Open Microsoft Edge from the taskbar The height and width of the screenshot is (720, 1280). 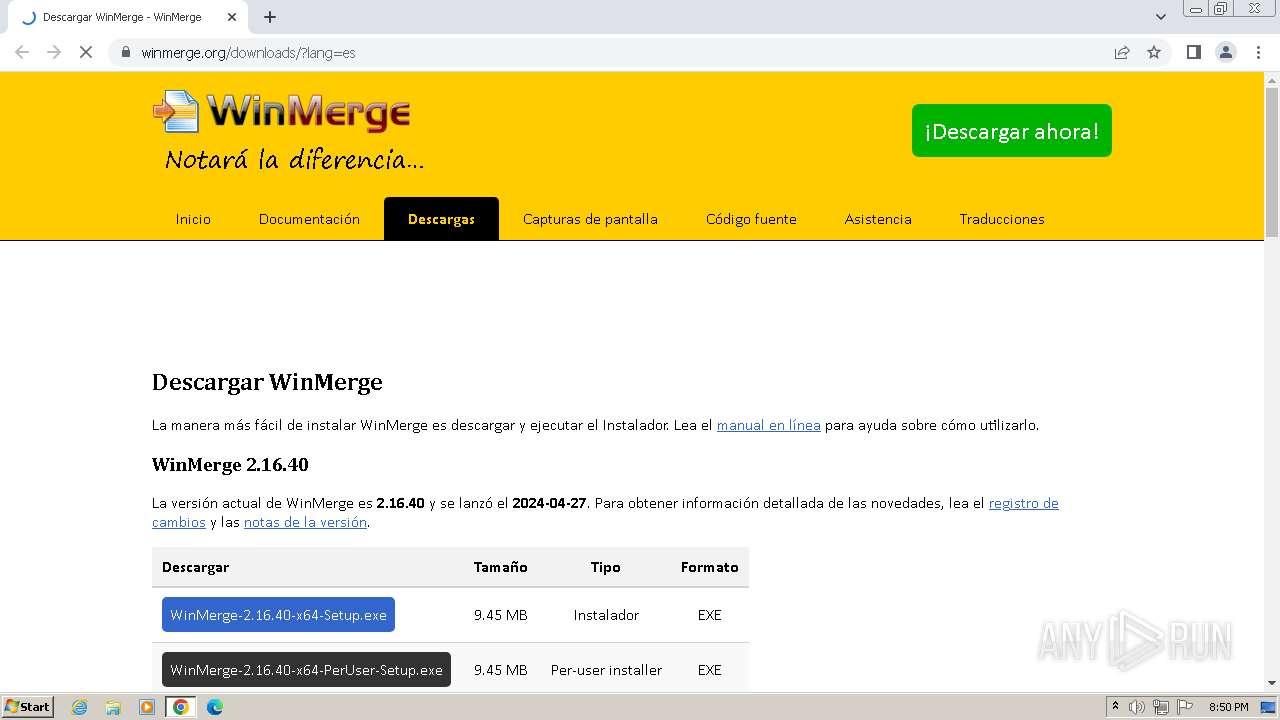point(214,707)
